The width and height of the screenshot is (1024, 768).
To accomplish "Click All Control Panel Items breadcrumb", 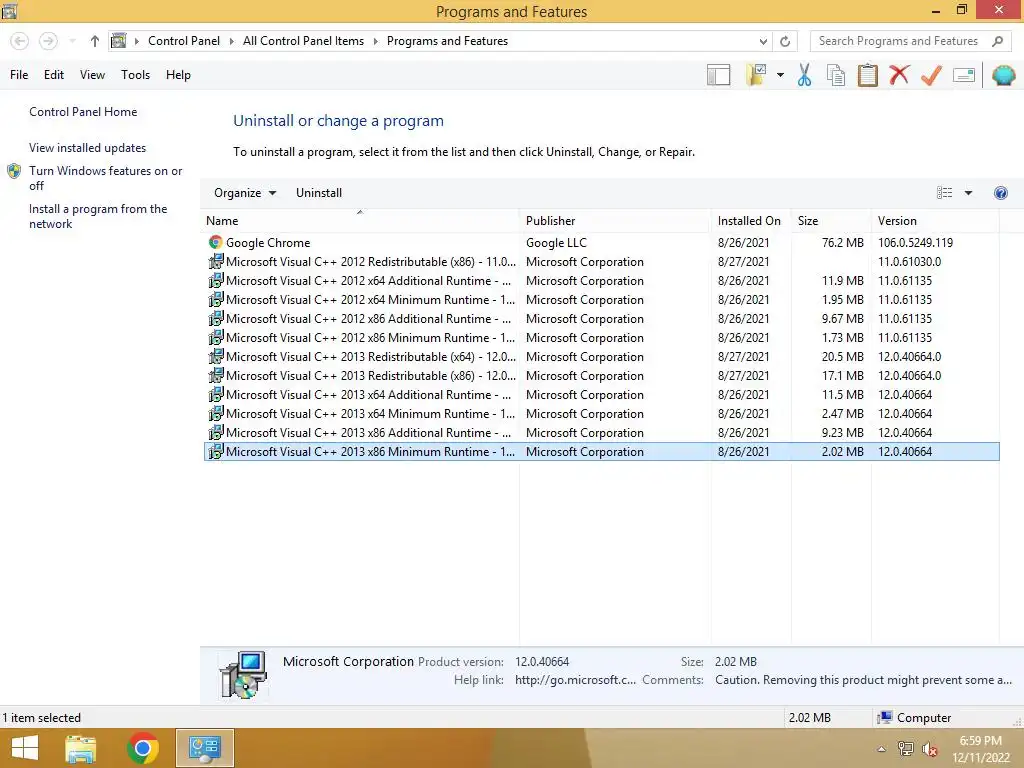I will click(303, 41).
